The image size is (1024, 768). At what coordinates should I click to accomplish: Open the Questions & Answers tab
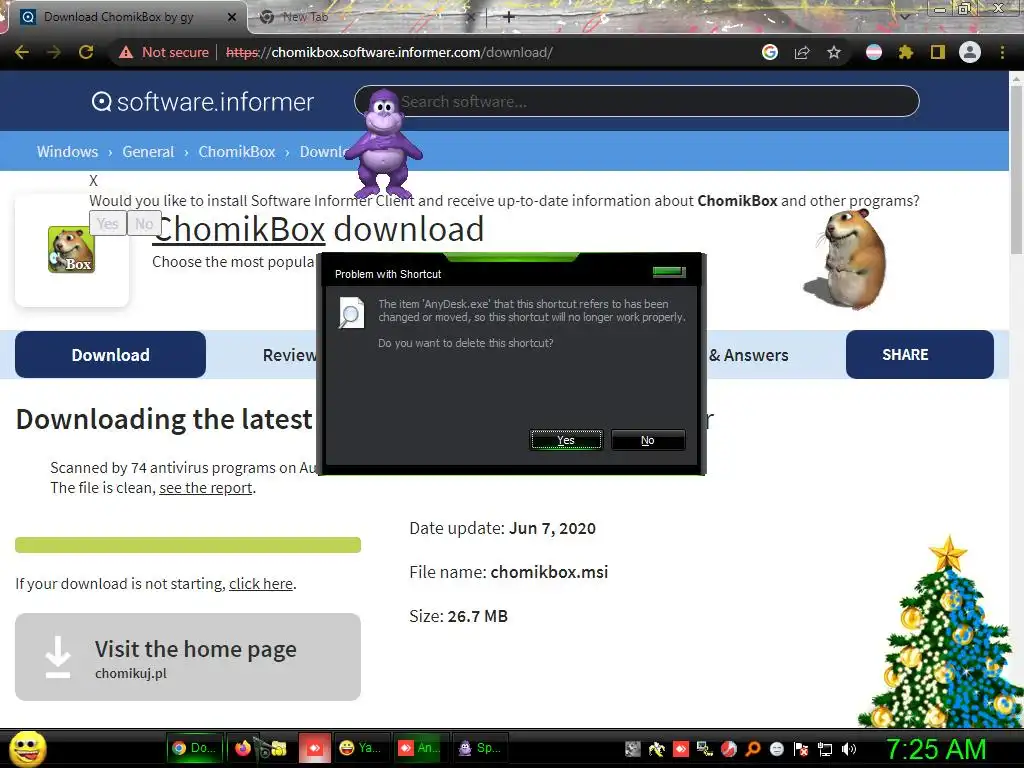(x=748, y=355)
